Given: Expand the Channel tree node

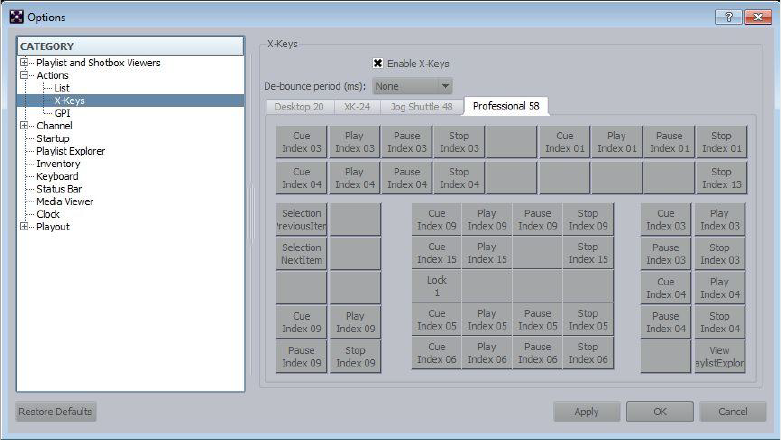Looking at the screenshot, I should click(x=24, y=126).
